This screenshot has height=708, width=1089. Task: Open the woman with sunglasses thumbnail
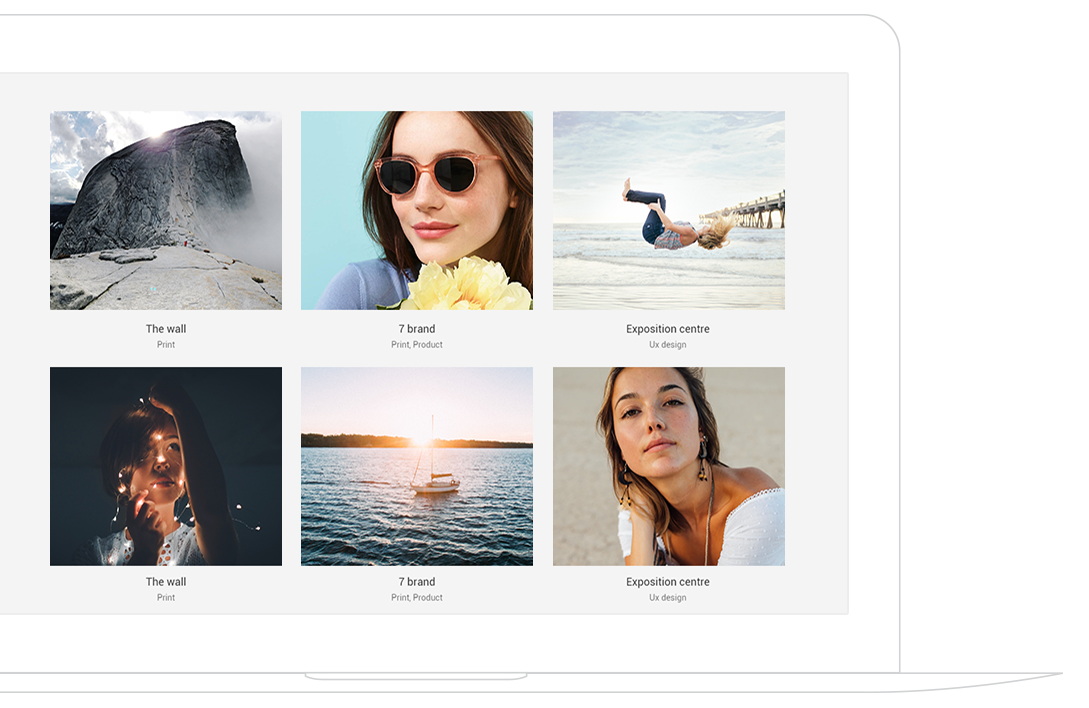pos(417,211)
